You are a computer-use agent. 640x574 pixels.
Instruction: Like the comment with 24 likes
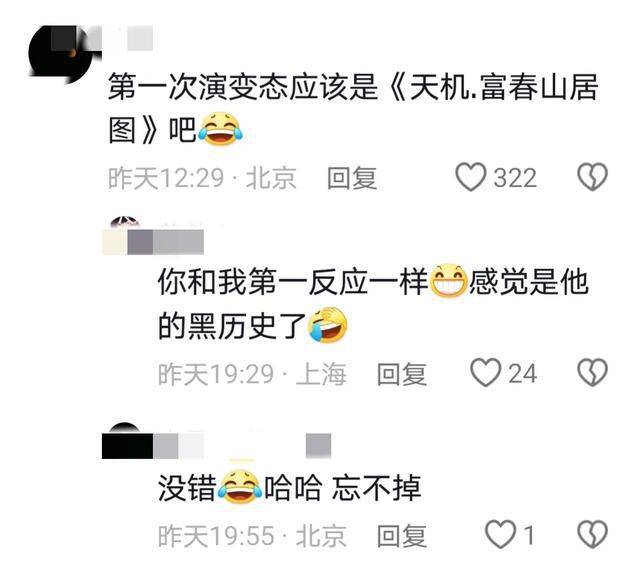point(485,373)
